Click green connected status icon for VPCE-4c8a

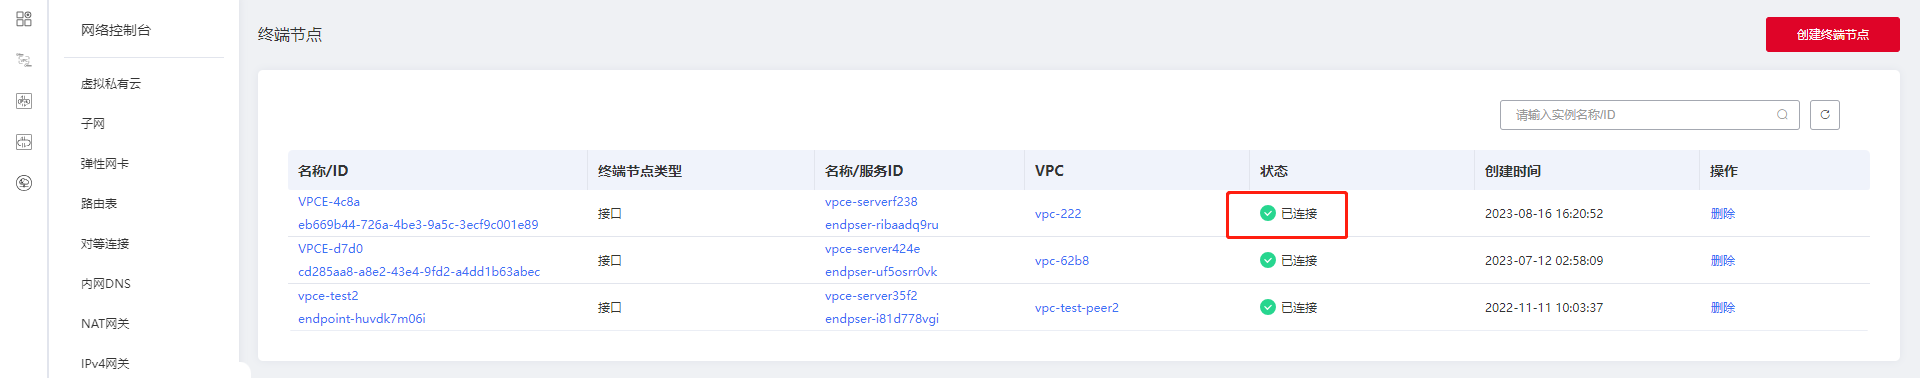(x=1267, y=213)
